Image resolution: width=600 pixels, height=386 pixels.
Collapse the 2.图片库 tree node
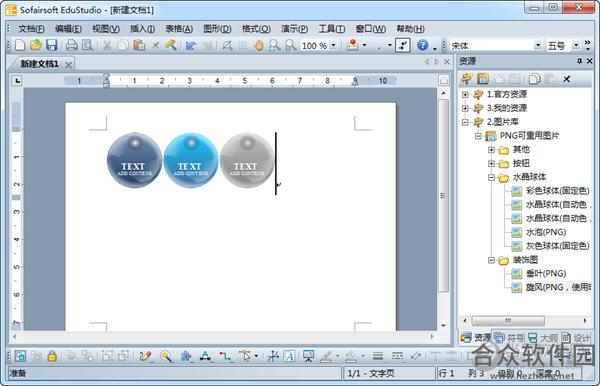pos(465,122)
